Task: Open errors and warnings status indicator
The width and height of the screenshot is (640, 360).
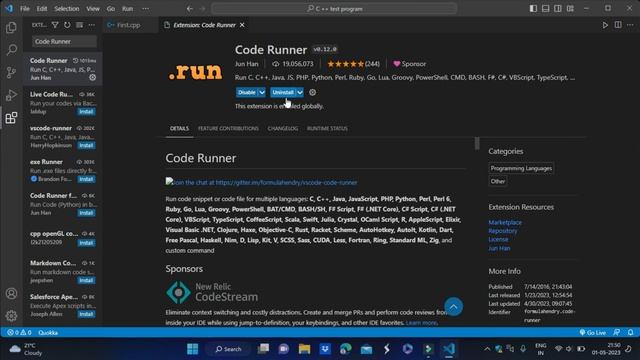Action: (x=19, y=333)
